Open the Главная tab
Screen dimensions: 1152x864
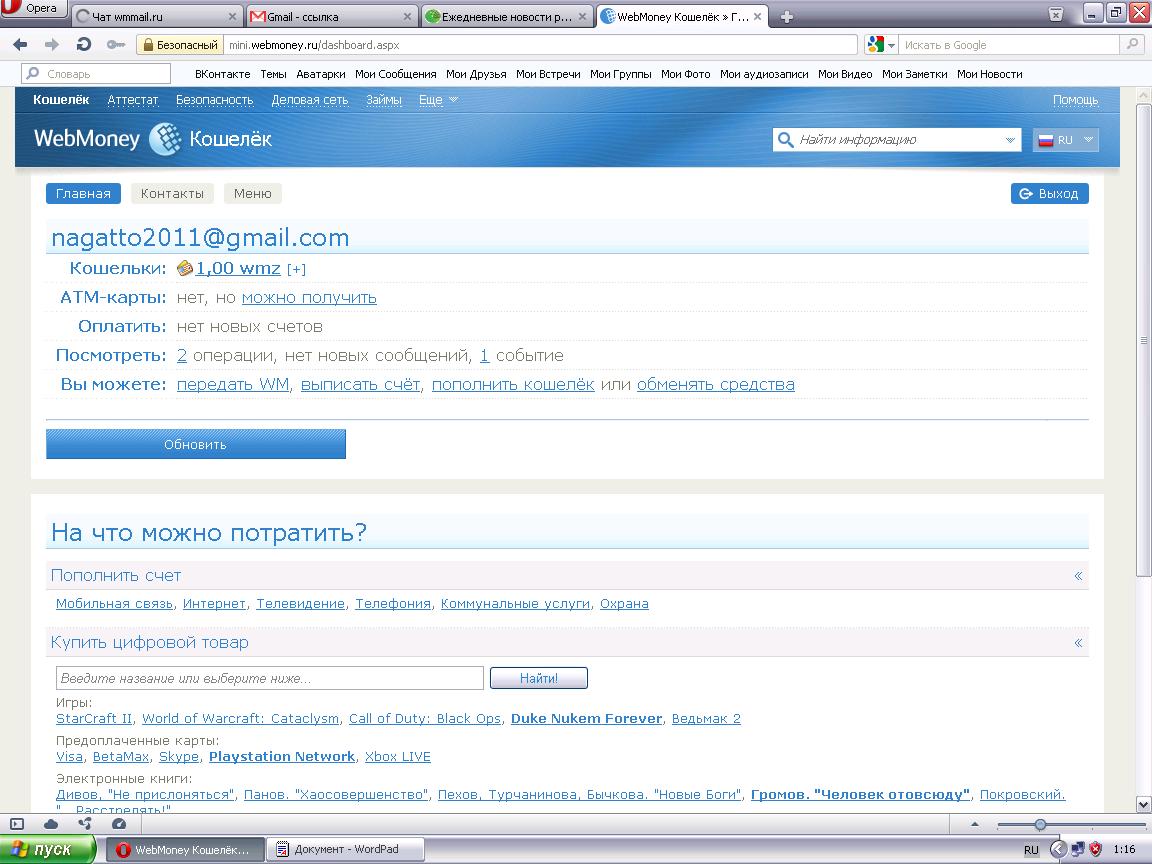pyautogui.click(x=83, y=193)
